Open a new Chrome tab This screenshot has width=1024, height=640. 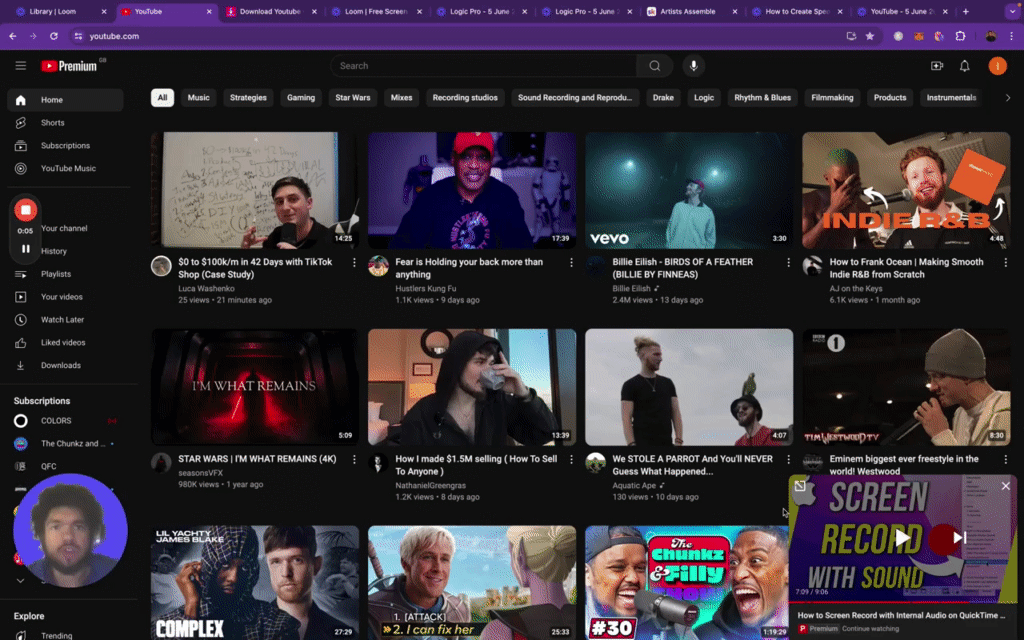tap(966, 12)
